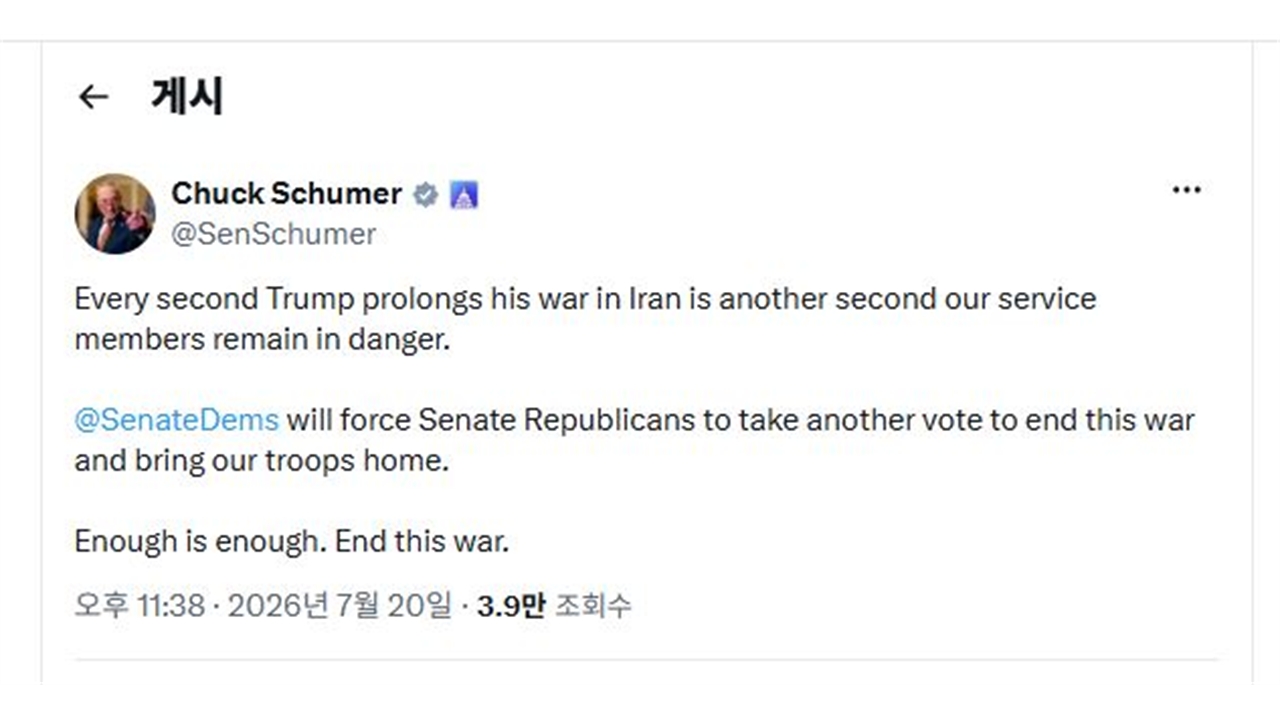This screenshot has width=1280, height=720.
Task: Click the Chuck Schumer display name
Action: 287,193
